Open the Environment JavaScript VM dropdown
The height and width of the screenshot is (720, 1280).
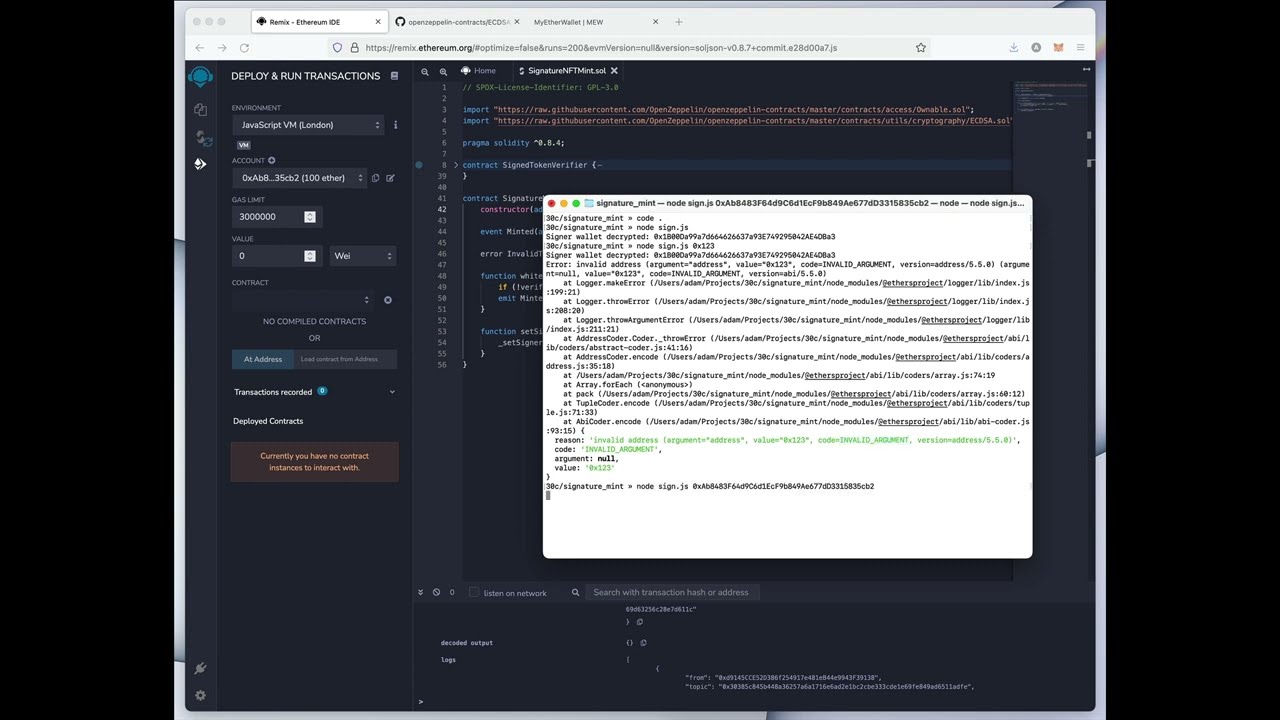310,125
